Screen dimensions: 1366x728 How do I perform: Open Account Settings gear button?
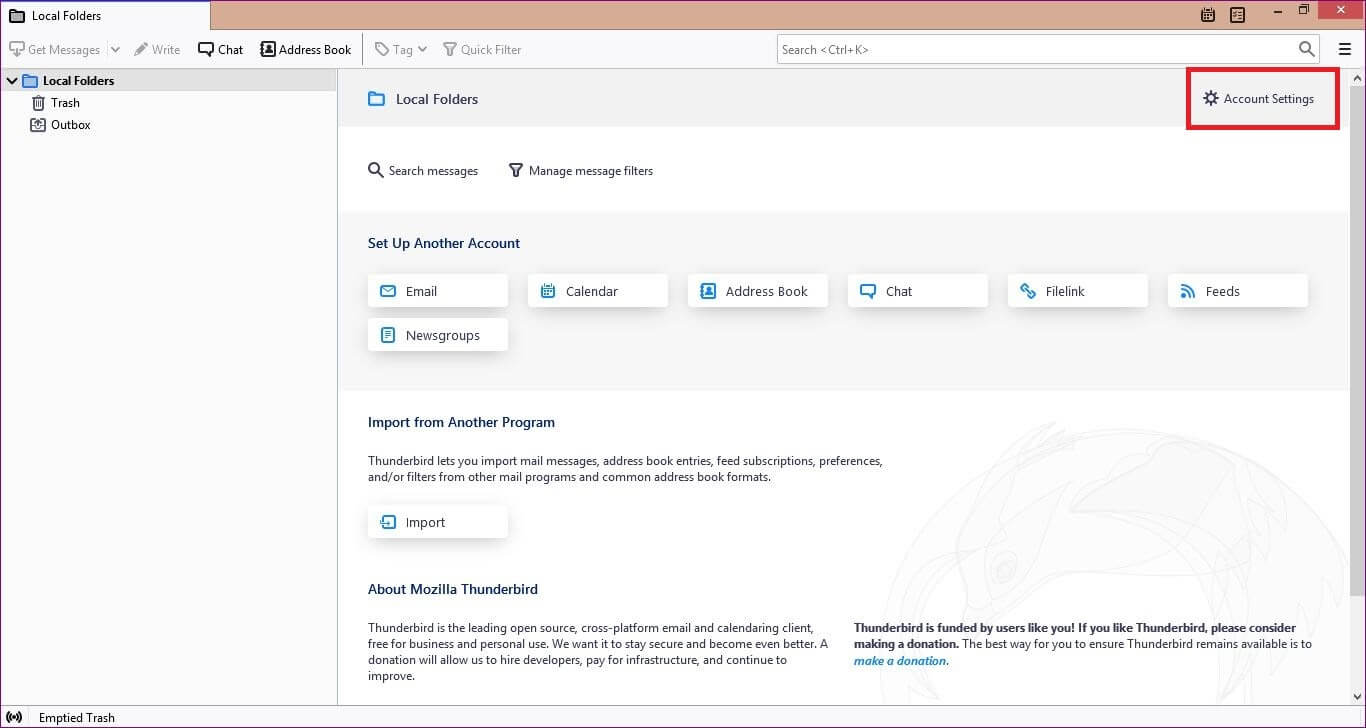click(1258, 99)
